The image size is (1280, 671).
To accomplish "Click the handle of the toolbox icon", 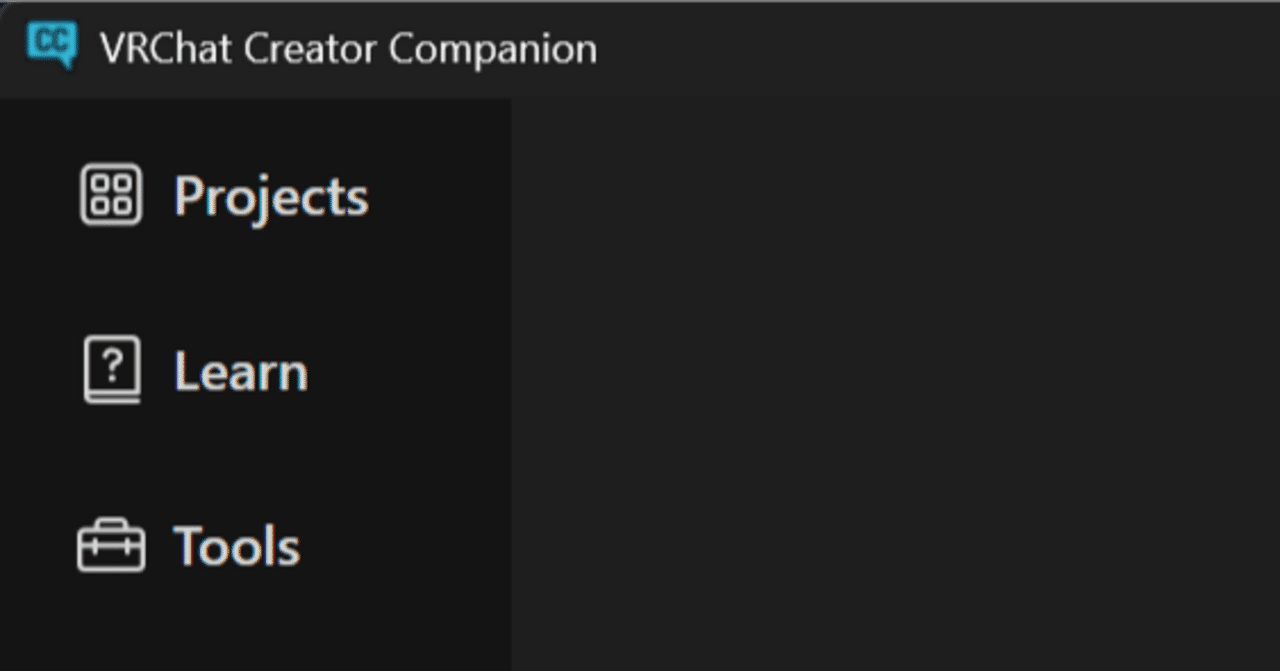I will [111, 525].
